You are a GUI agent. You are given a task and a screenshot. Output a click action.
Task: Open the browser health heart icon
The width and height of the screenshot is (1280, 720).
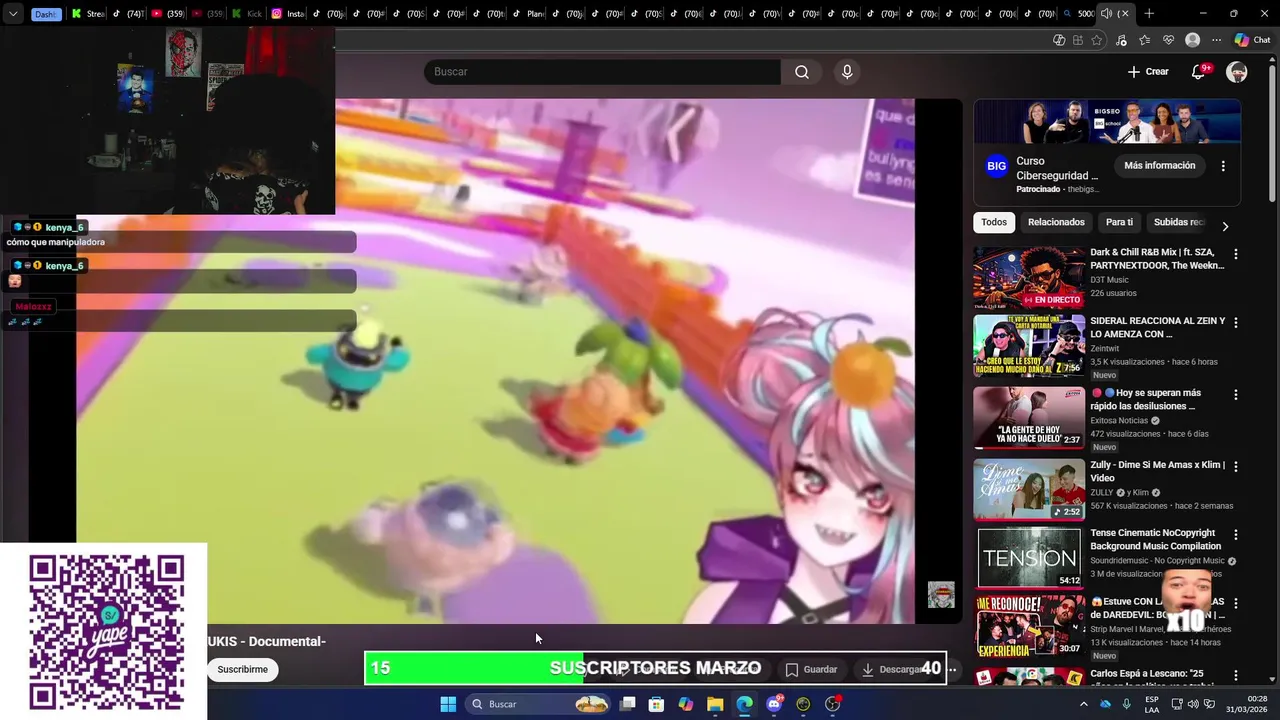1168,40
